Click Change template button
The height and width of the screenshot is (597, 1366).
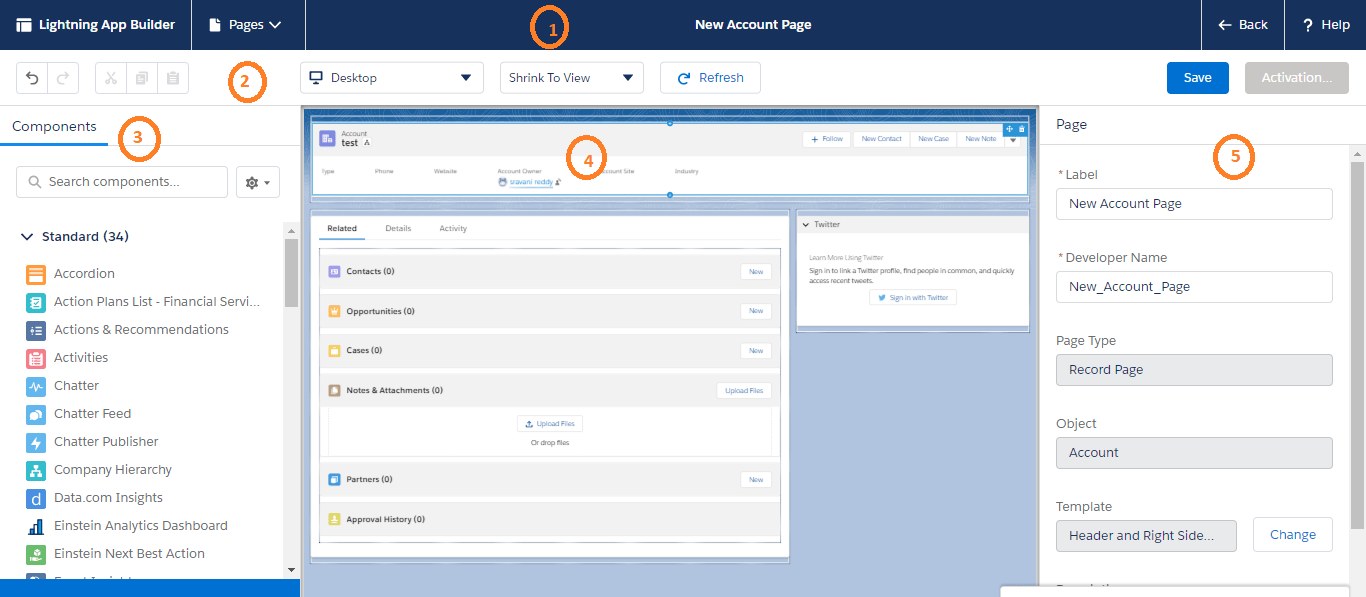click(x=1293, y=535)
